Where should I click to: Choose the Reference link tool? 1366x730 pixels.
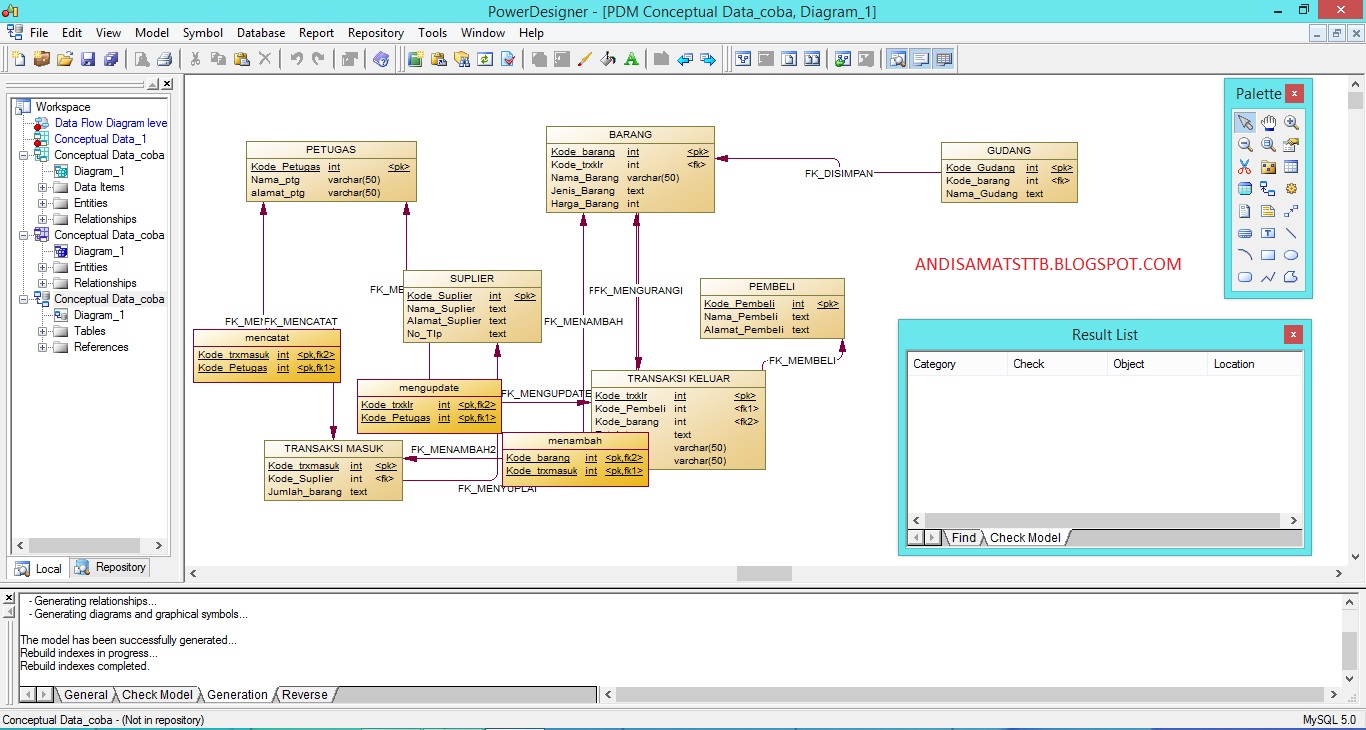pos(1268,189)
